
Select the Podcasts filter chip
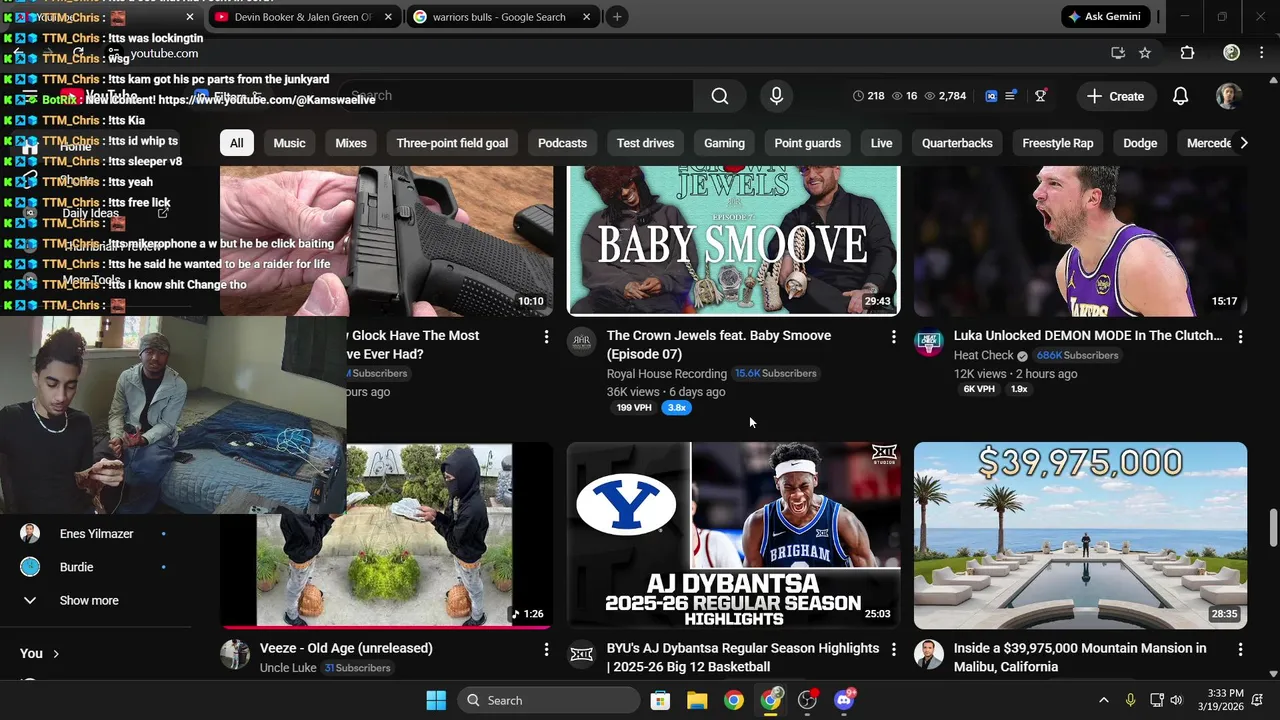[562, 143]
